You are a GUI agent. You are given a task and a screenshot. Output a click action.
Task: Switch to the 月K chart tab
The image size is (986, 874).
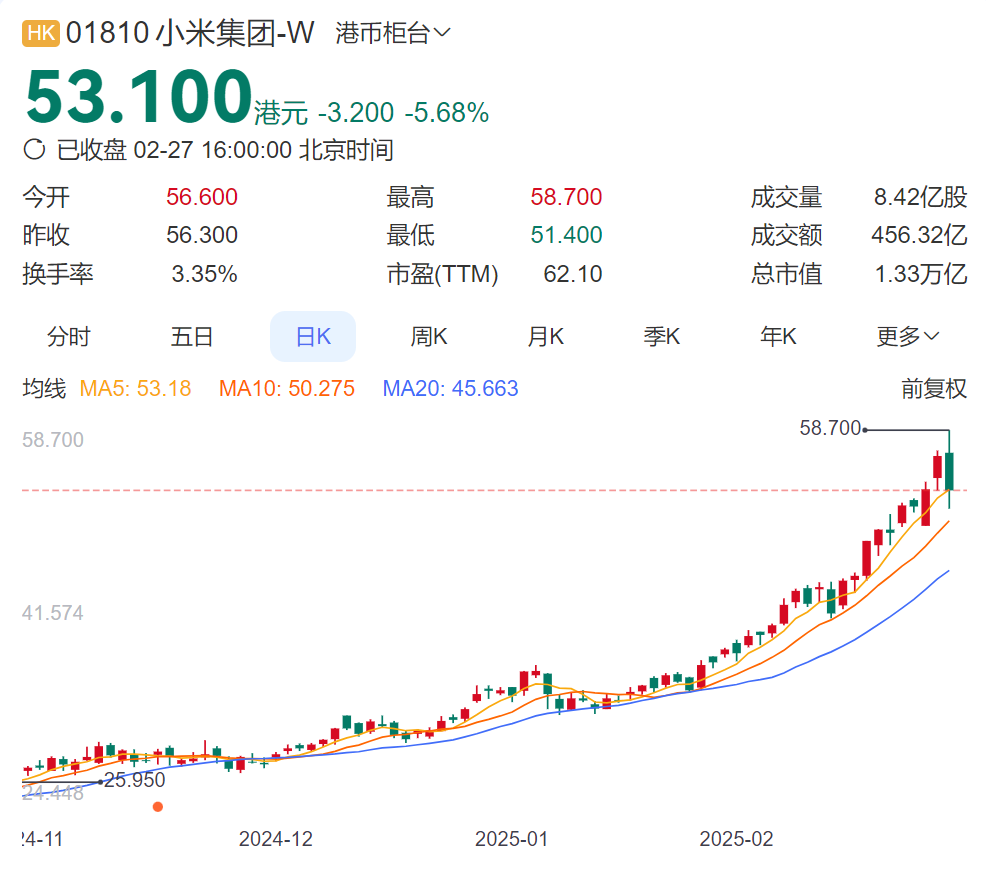point(545,337)
